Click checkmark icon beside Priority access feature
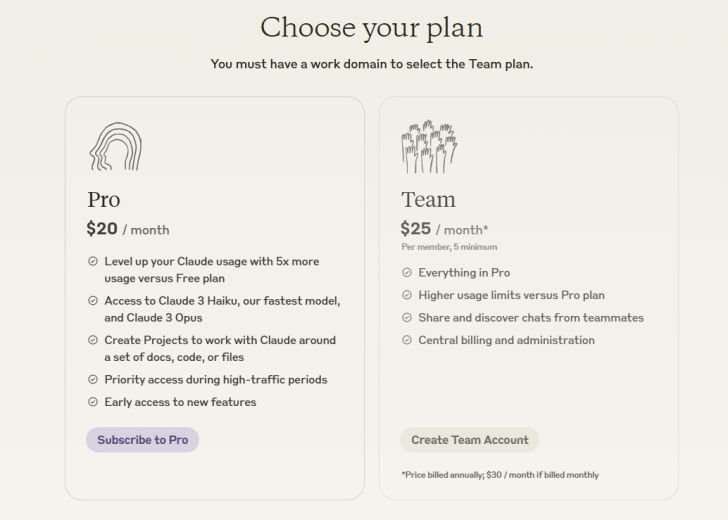Screen dimensions: 728x520 pos(93,380)
